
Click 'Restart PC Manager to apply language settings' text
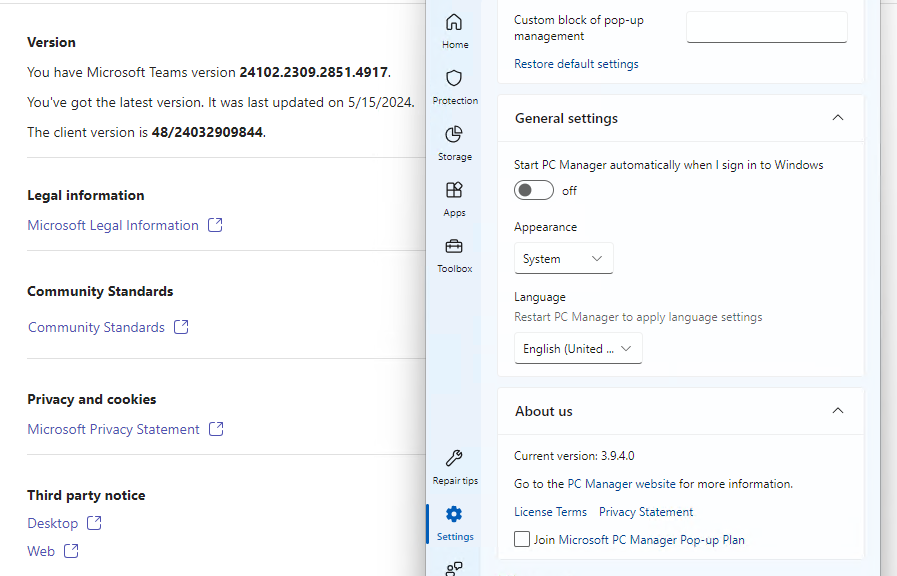coord(638,316)
